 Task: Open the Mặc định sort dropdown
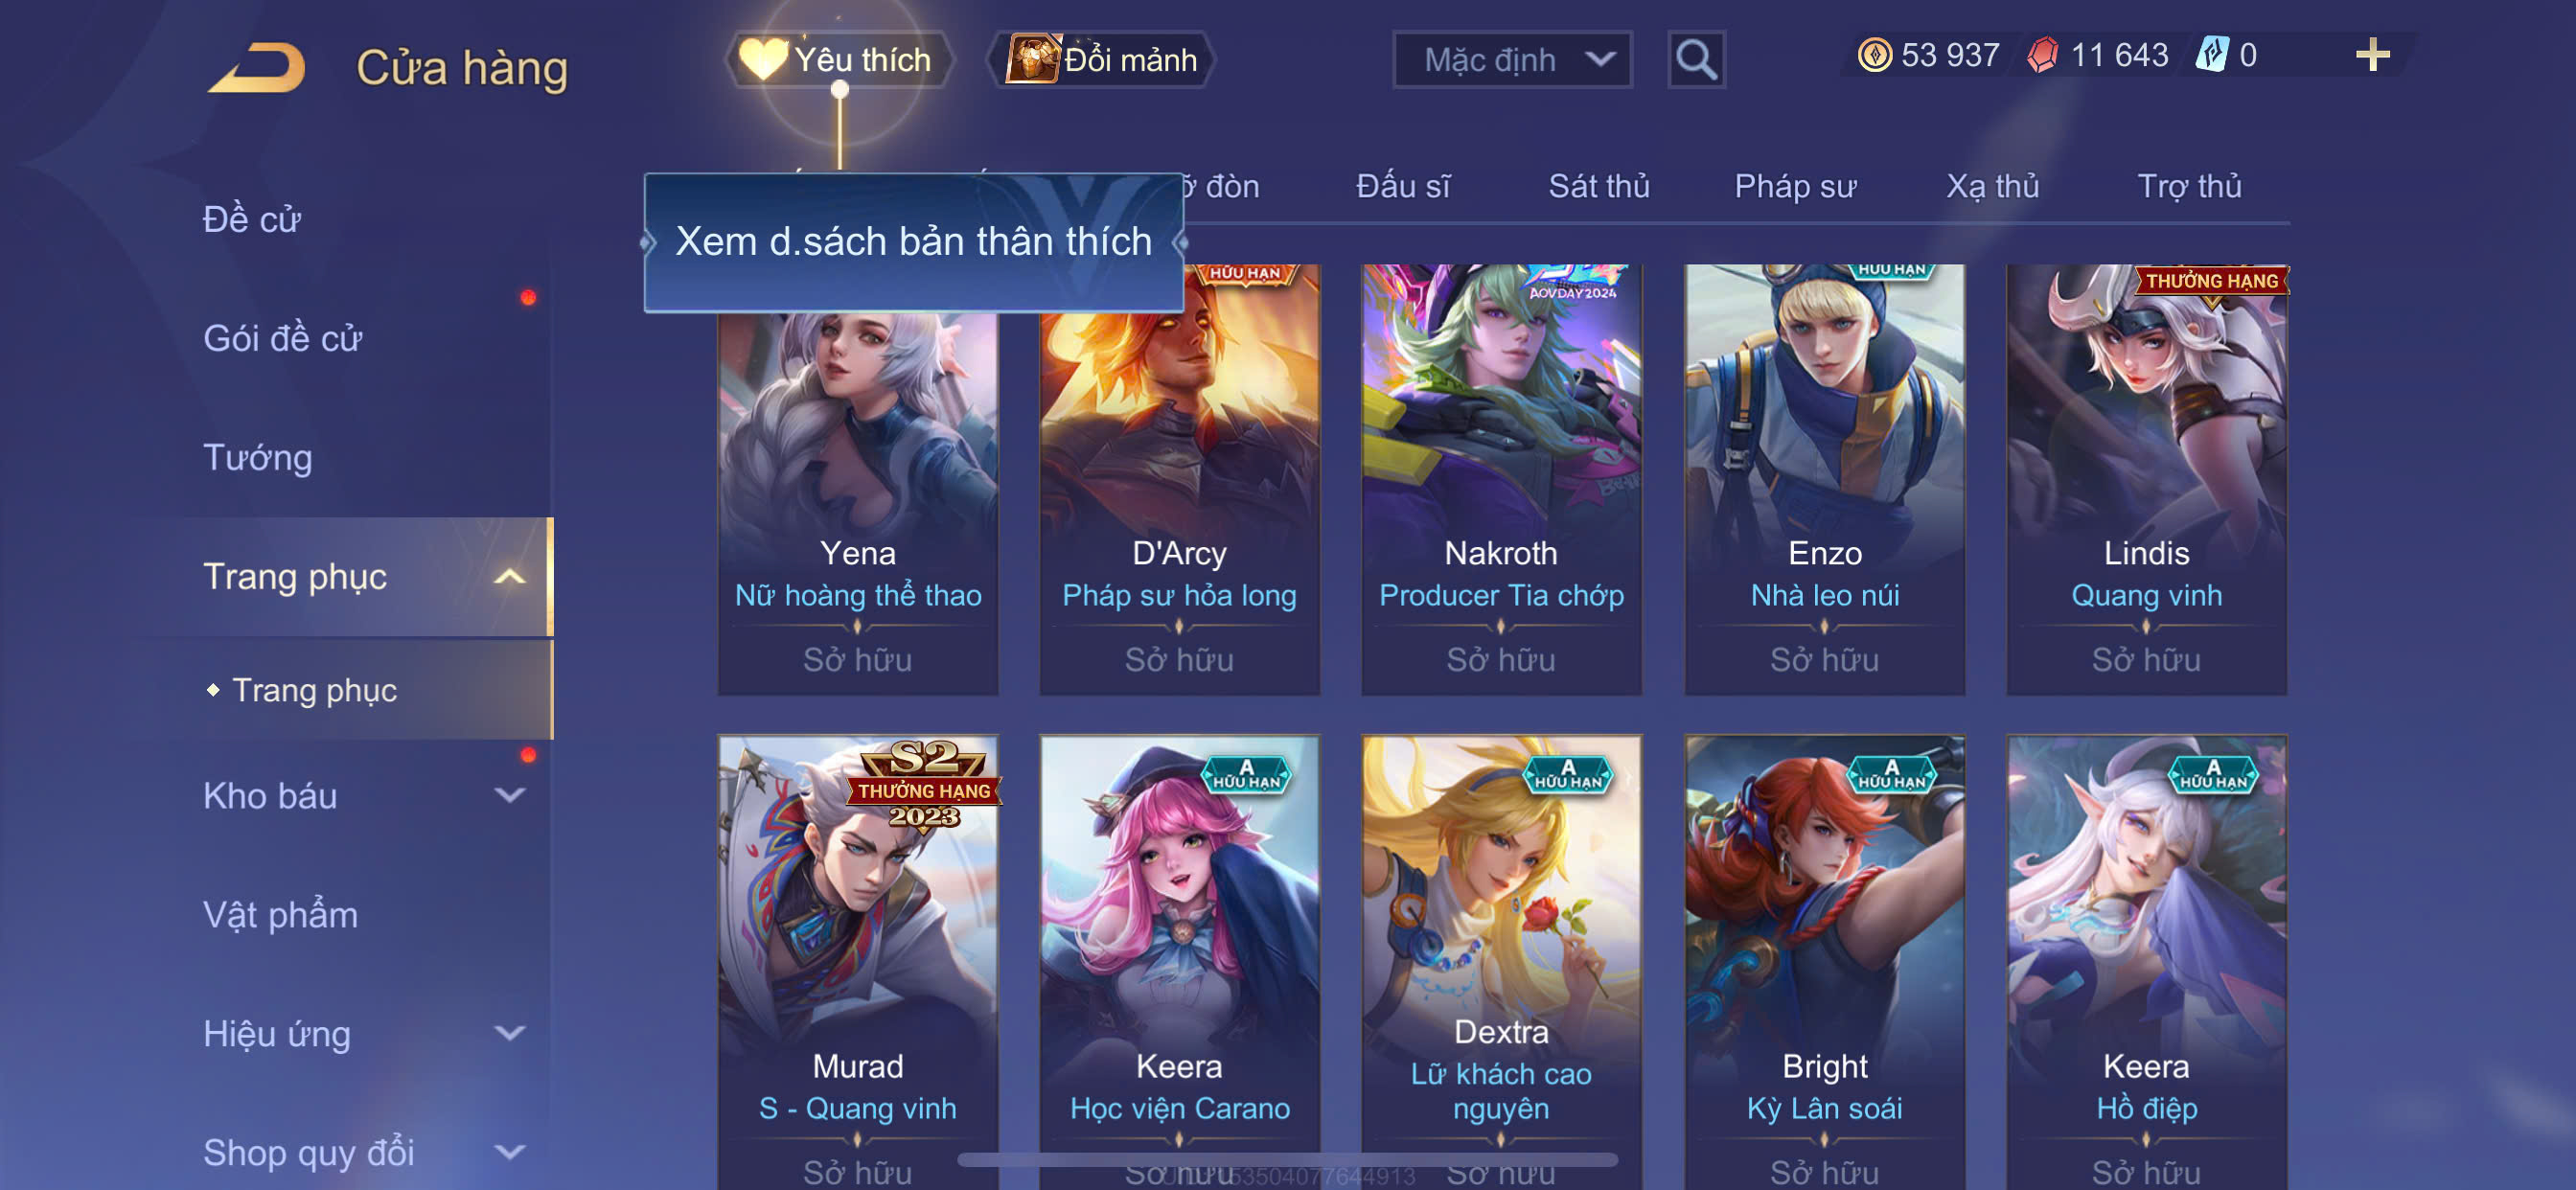point(1512,60)
